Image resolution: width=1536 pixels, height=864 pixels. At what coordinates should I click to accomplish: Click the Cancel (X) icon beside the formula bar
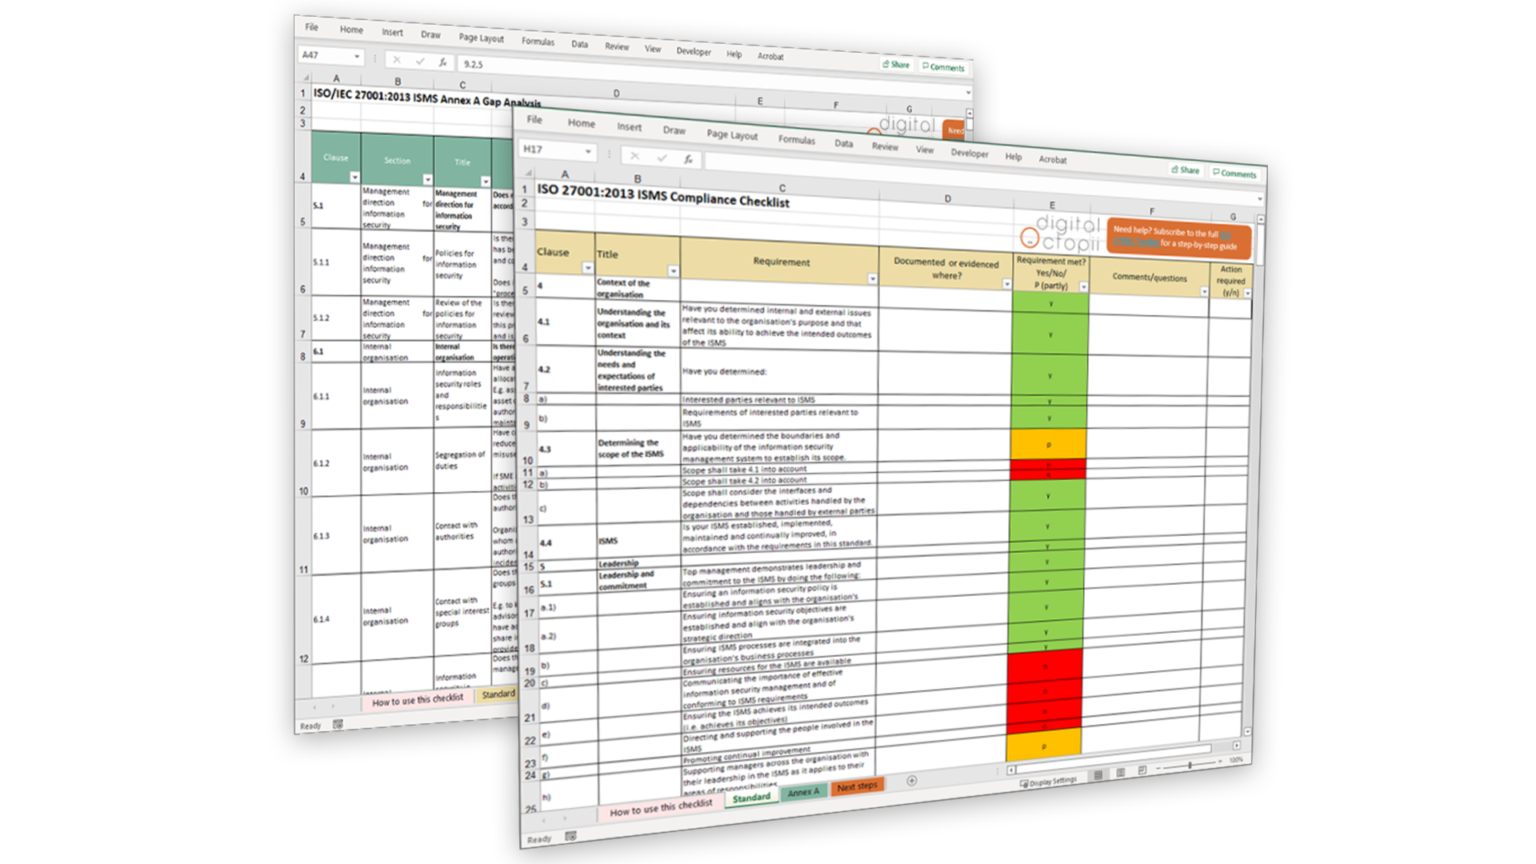click(x=634, y=157)
